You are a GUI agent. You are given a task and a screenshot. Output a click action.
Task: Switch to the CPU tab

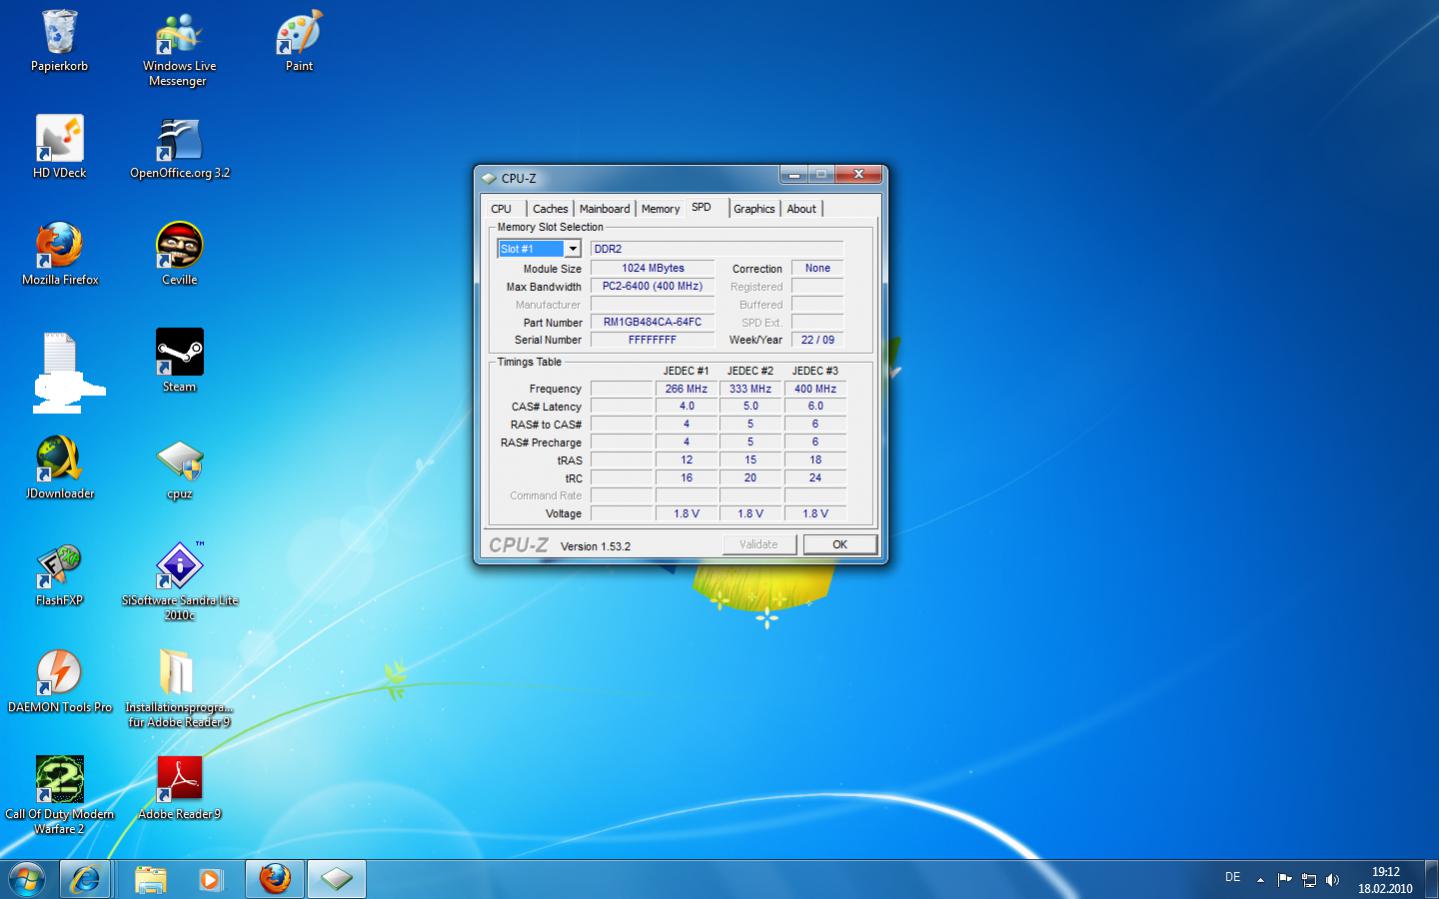click(x=501, y=209)
